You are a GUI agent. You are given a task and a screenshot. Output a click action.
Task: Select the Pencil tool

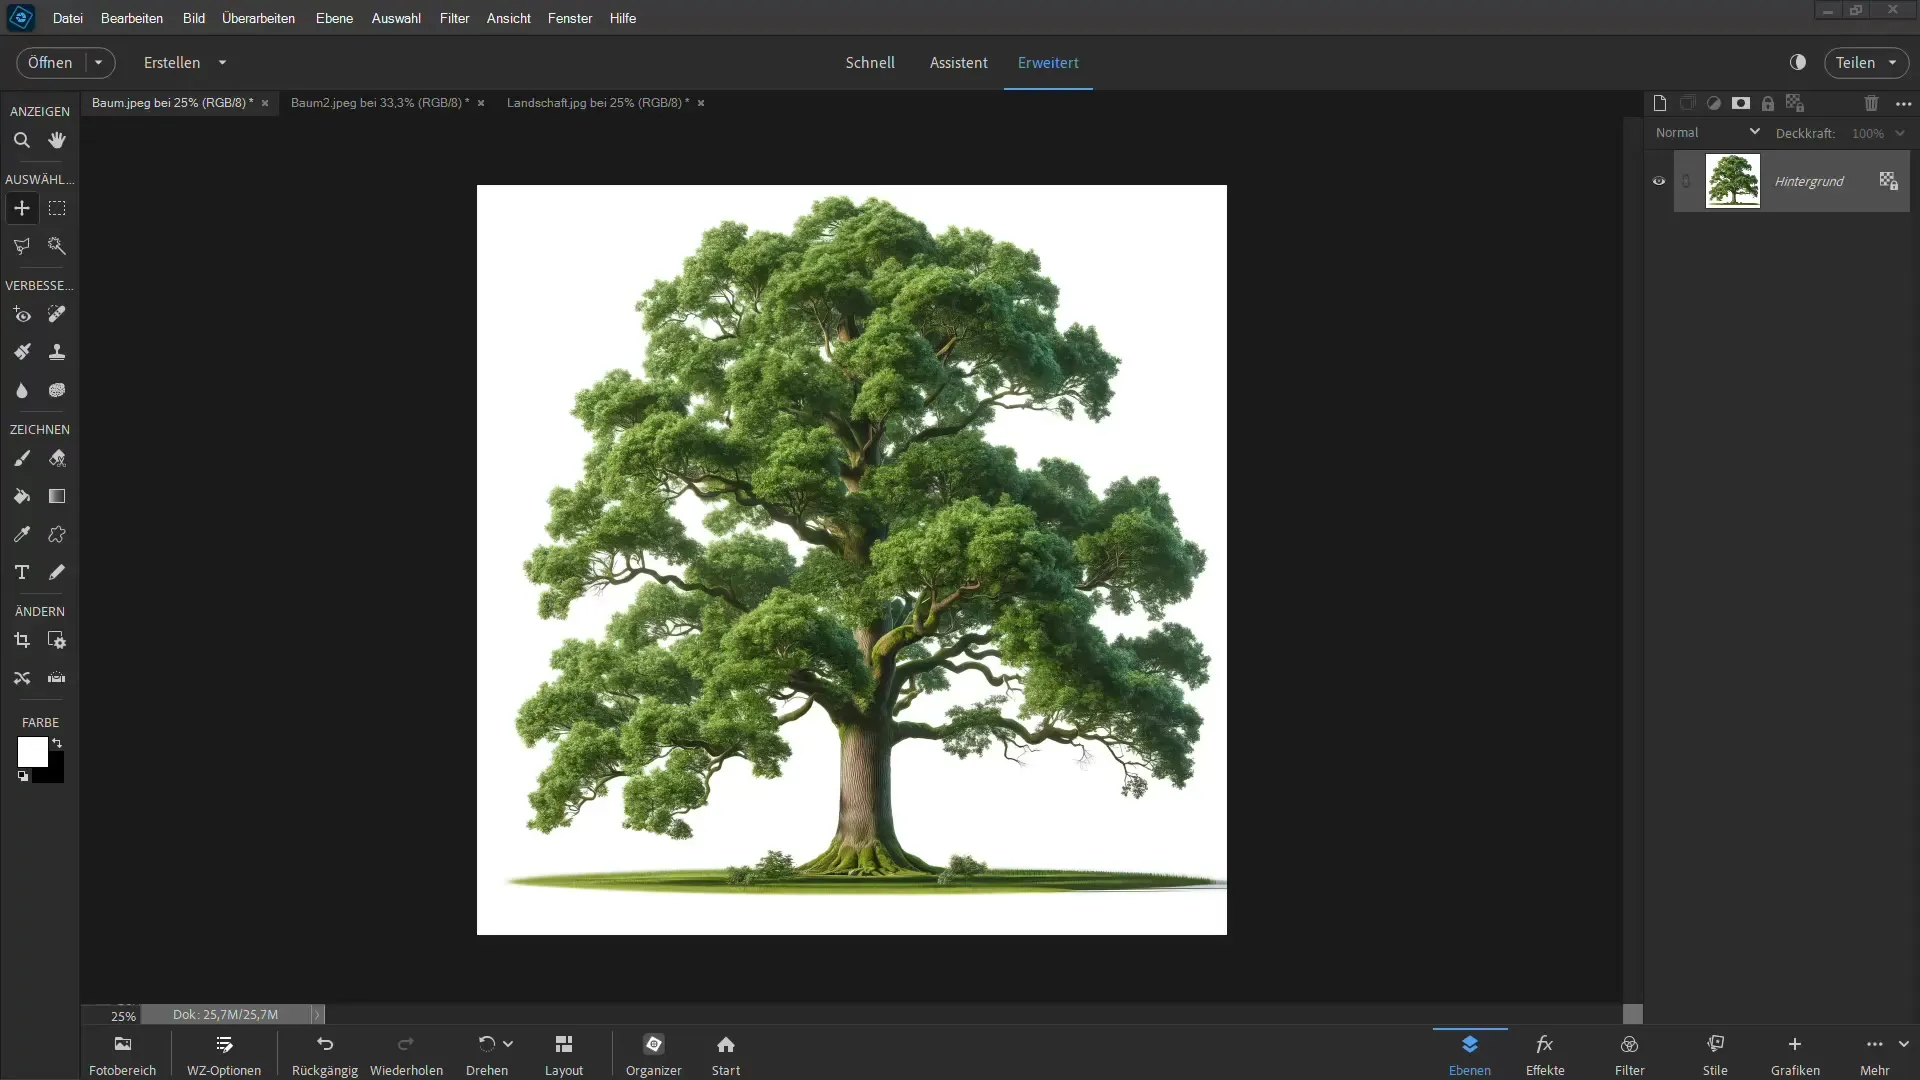click(57, 572)
